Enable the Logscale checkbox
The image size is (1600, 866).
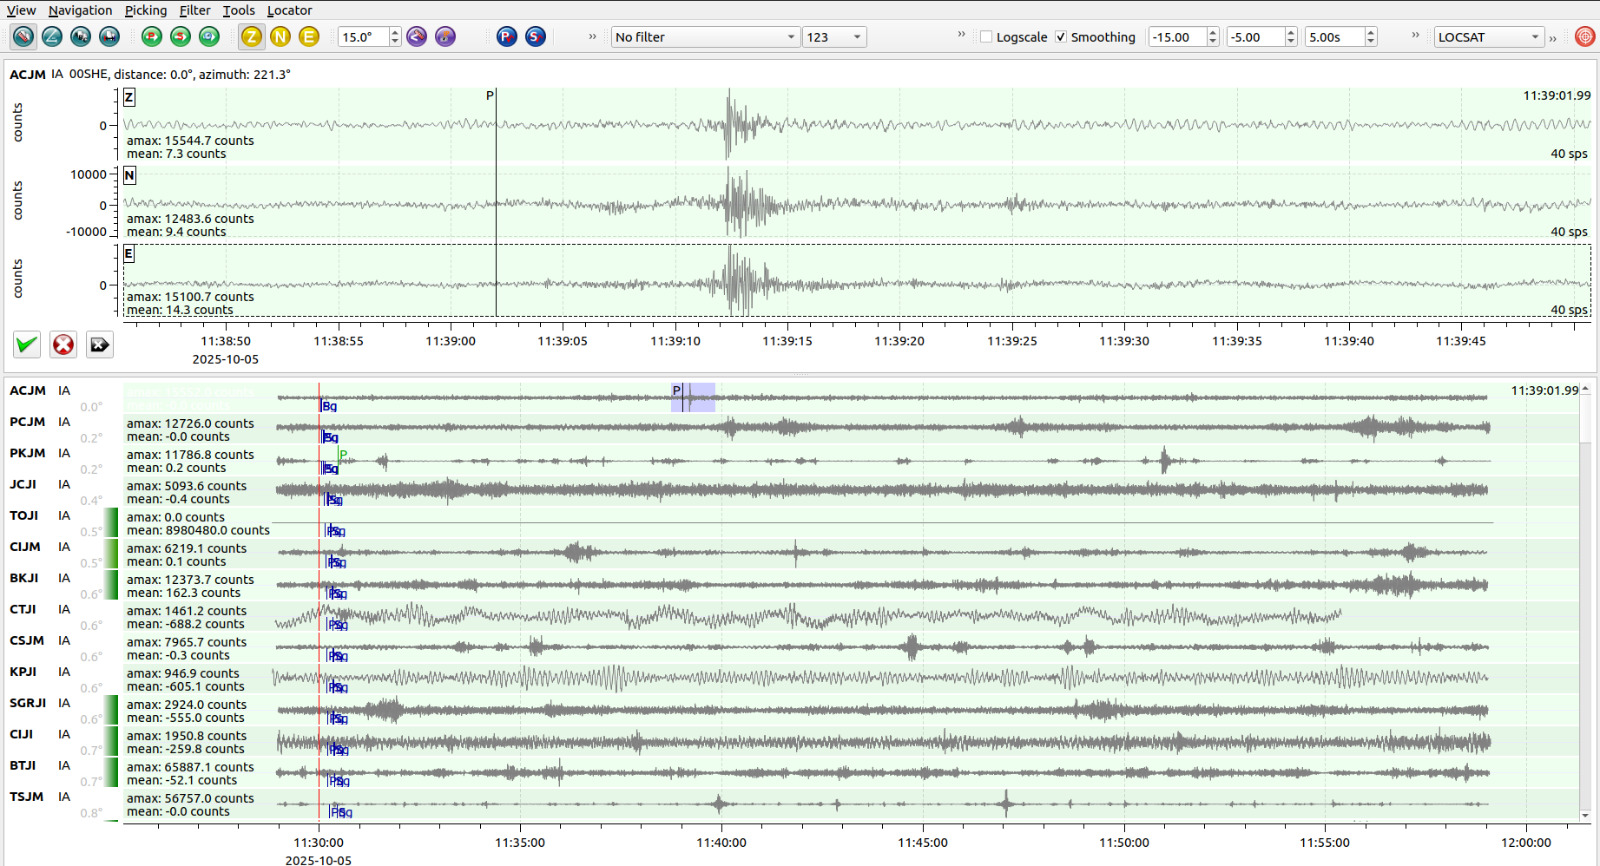click(986, 37)
